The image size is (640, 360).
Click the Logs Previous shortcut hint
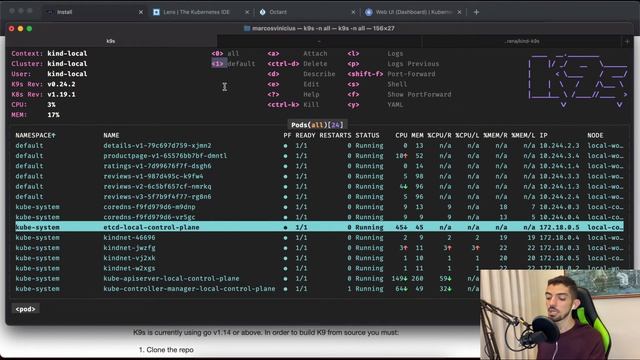pos(393,64)
